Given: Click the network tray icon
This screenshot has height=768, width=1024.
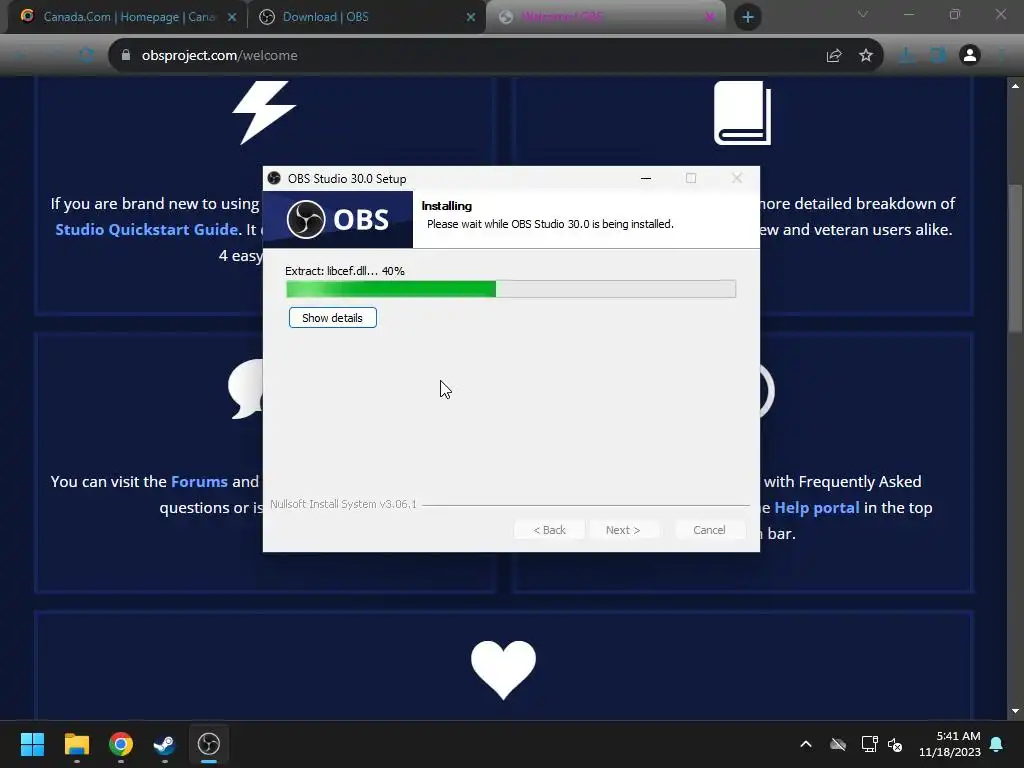Looking at the screenshot, I should (869, 744).
